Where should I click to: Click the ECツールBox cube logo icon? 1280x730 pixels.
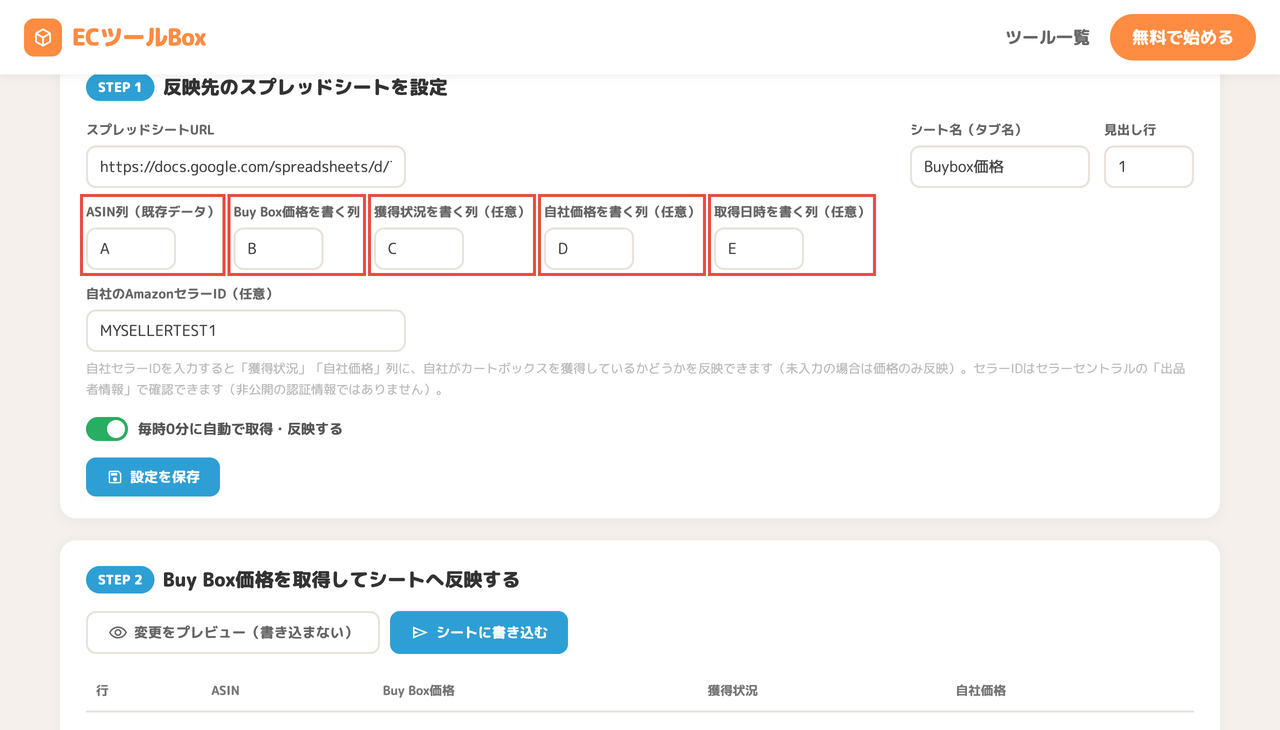coord(43,38)
